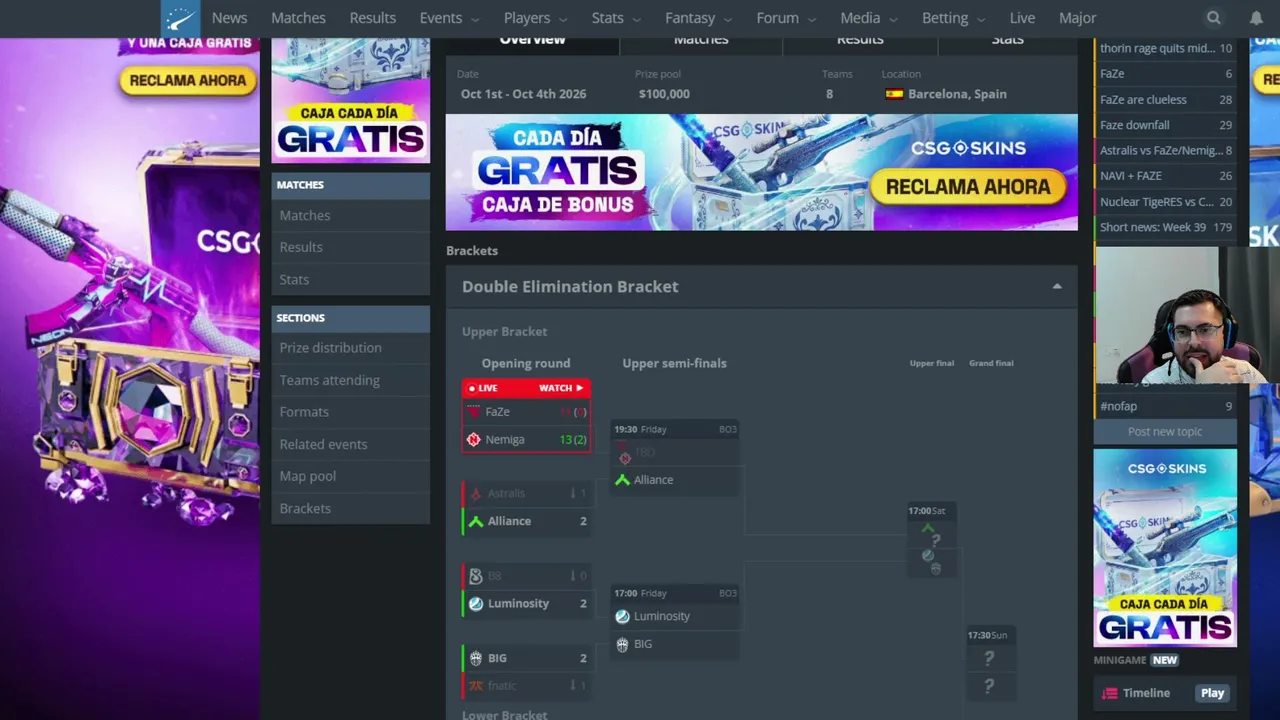Click the Nemiga logo in the live match
The height and width of the screenshot is (720, 1280).
[474, 439]
